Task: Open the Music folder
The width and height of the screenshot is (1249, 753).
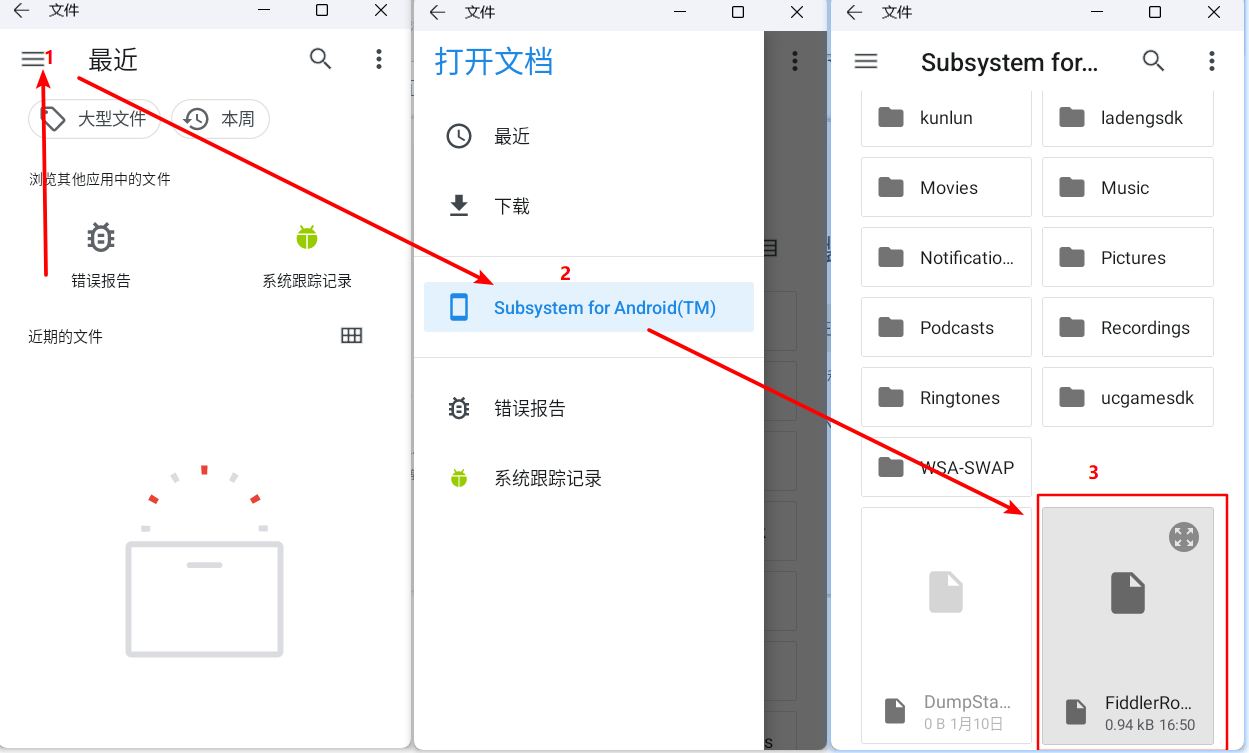Action: [1128, 187]
